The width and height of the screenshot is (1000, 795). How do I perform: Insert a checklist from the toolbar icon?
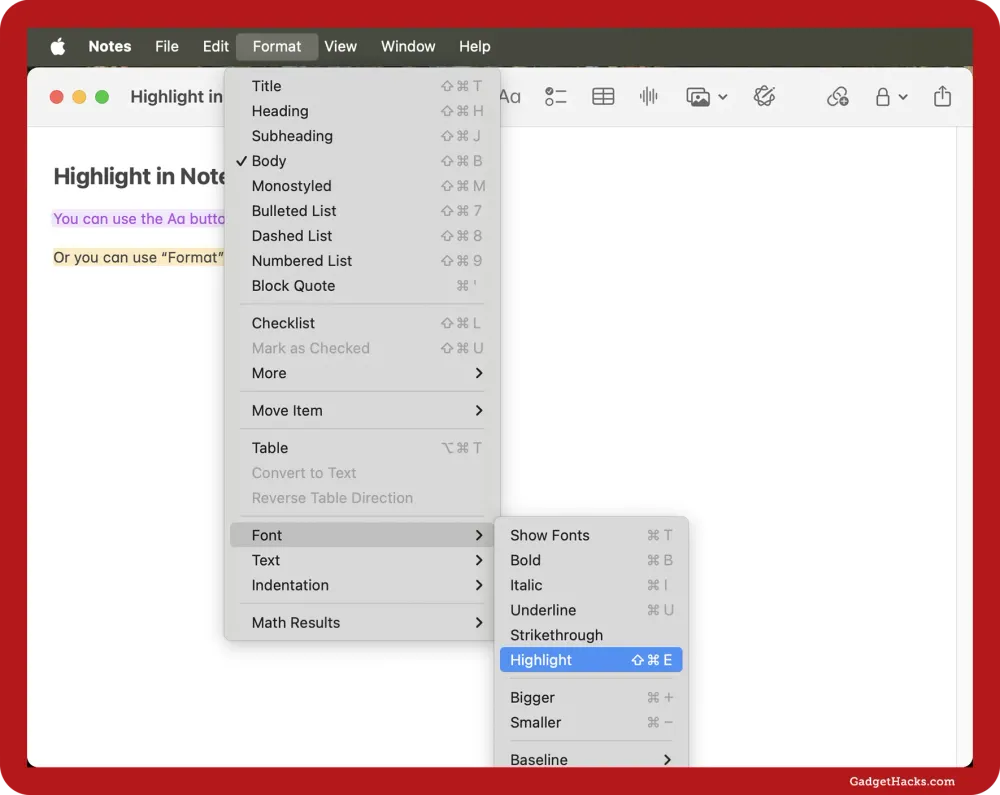[555, 97]
